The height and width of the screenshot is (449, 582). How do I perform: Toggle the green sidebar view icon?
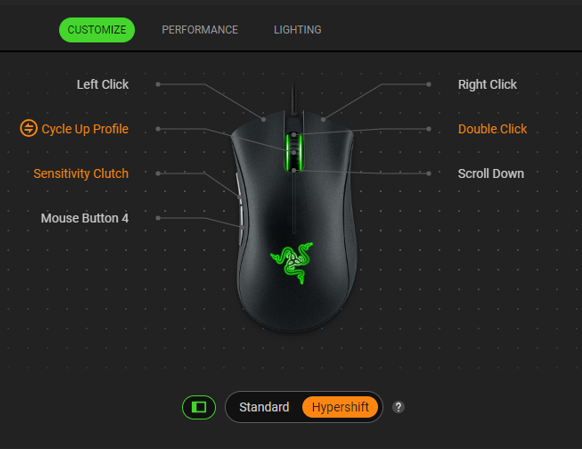(199, 407)
